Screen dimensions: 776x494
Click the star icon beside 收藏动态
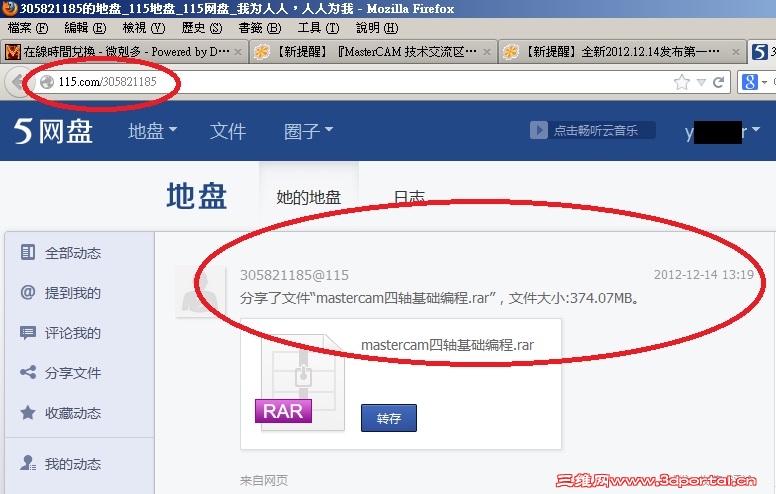coord(28,412)
